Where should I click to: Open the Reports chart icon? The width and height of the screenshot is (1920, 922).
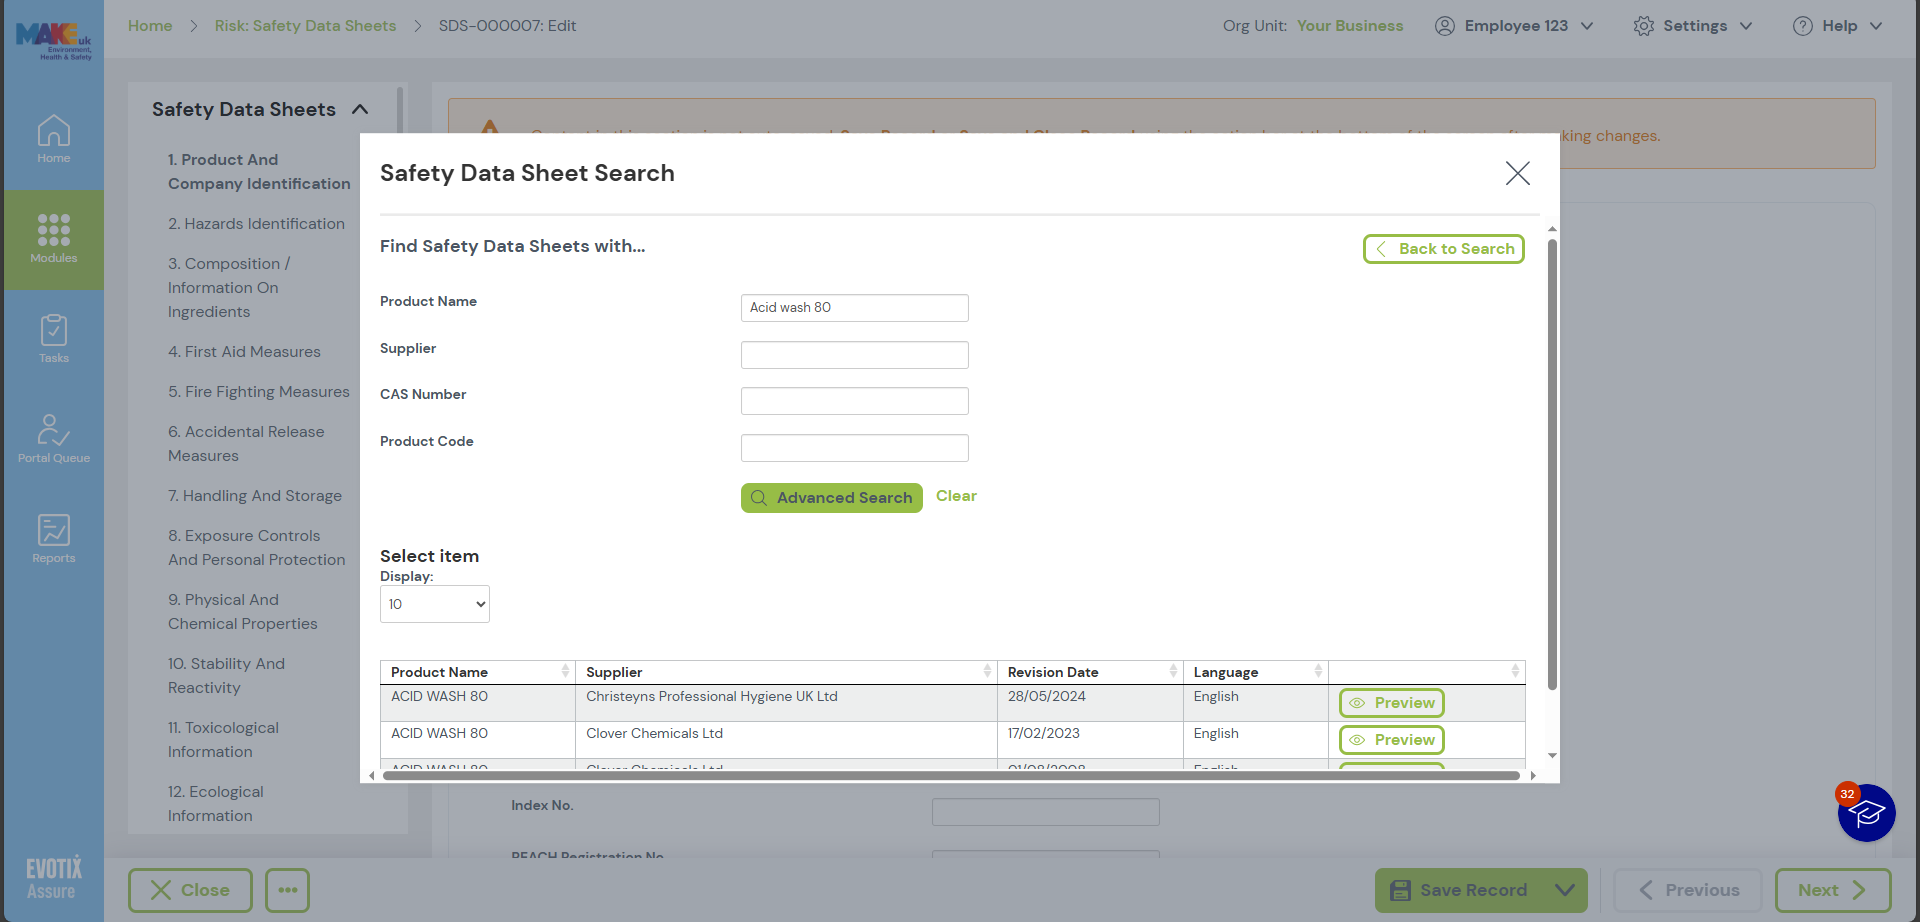coord(54,539)
